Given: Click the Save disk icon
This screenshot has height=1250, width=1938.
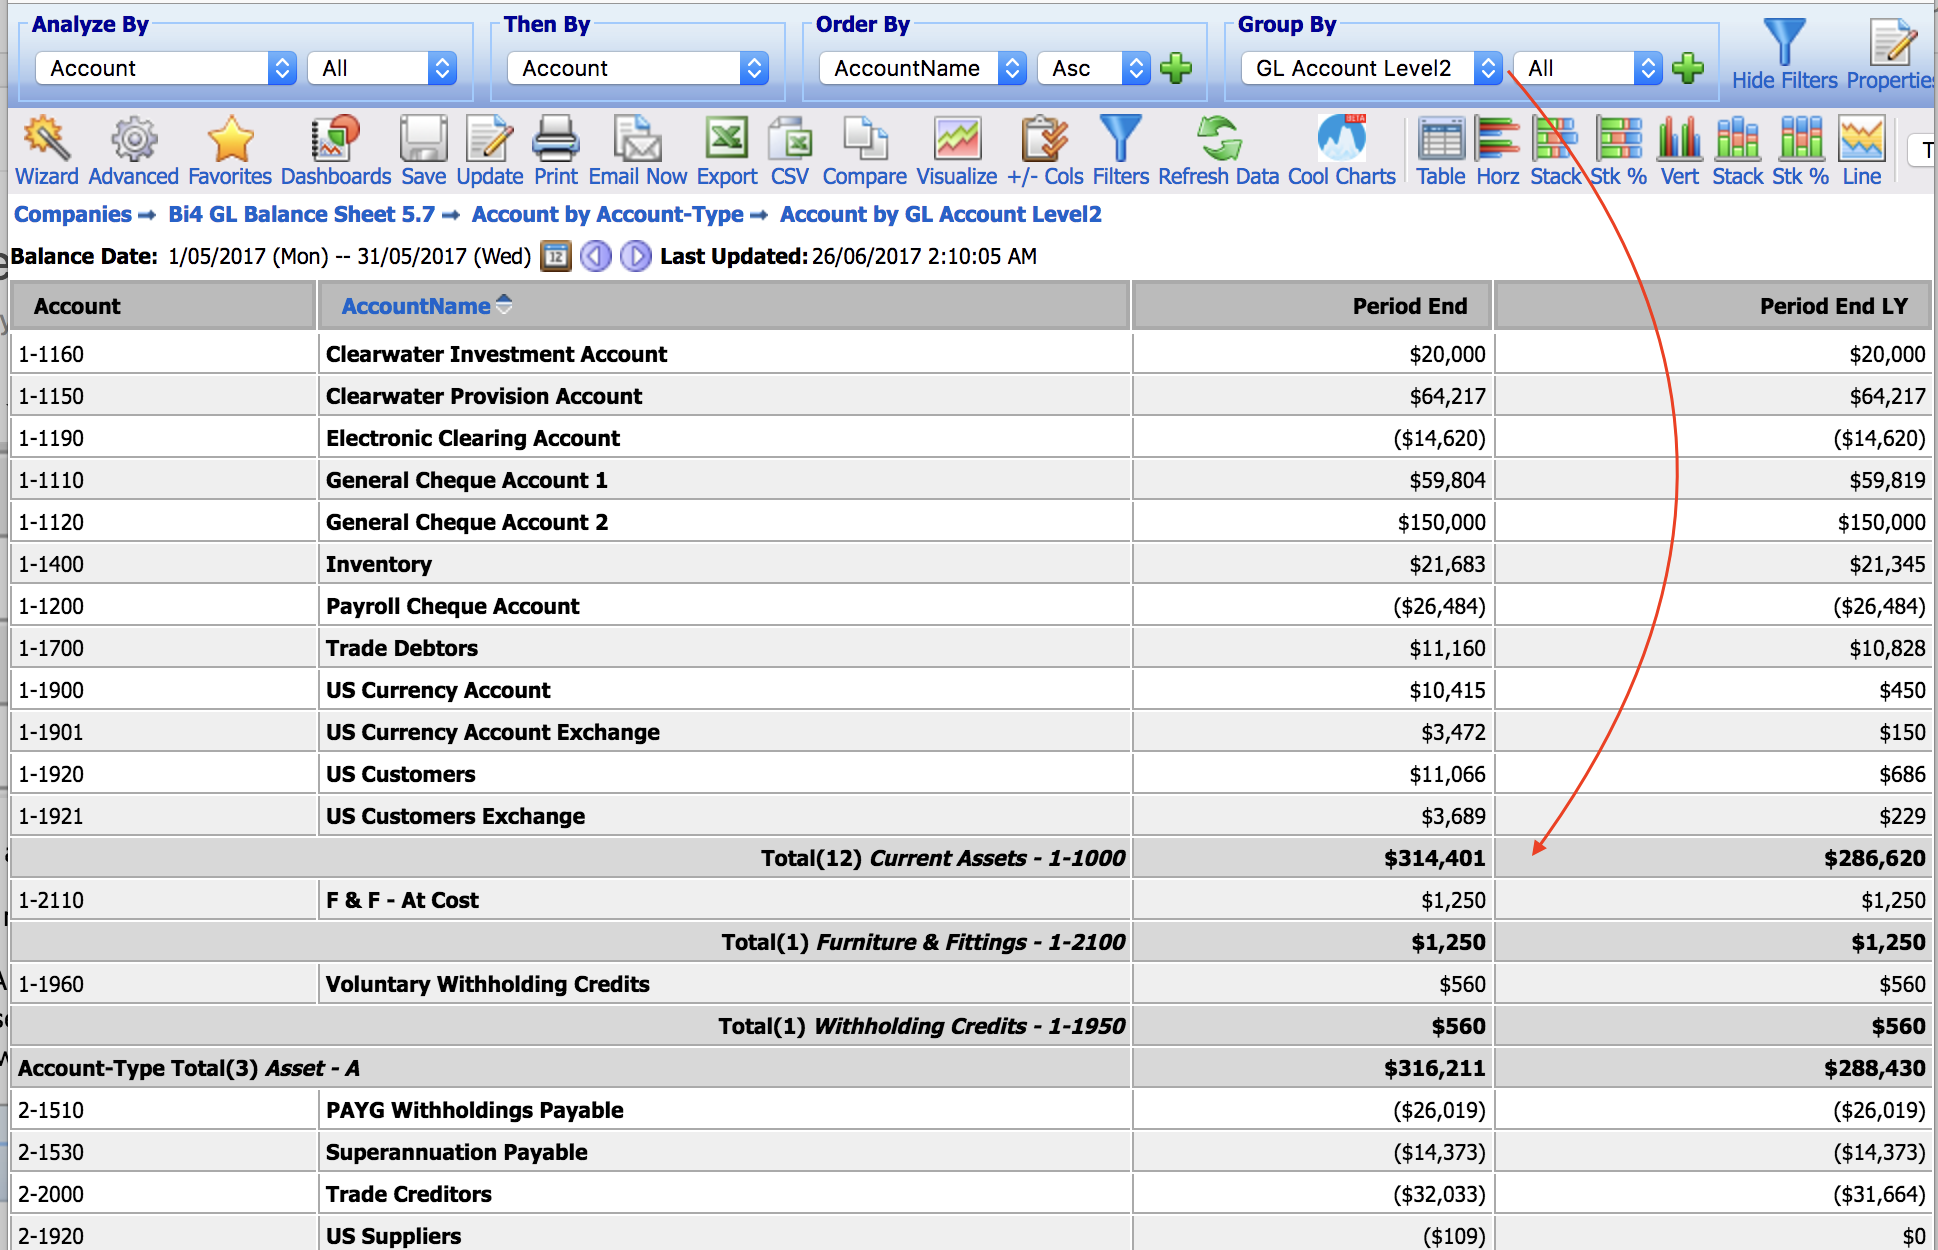Looking at the screenshot, I should [423, 151].
